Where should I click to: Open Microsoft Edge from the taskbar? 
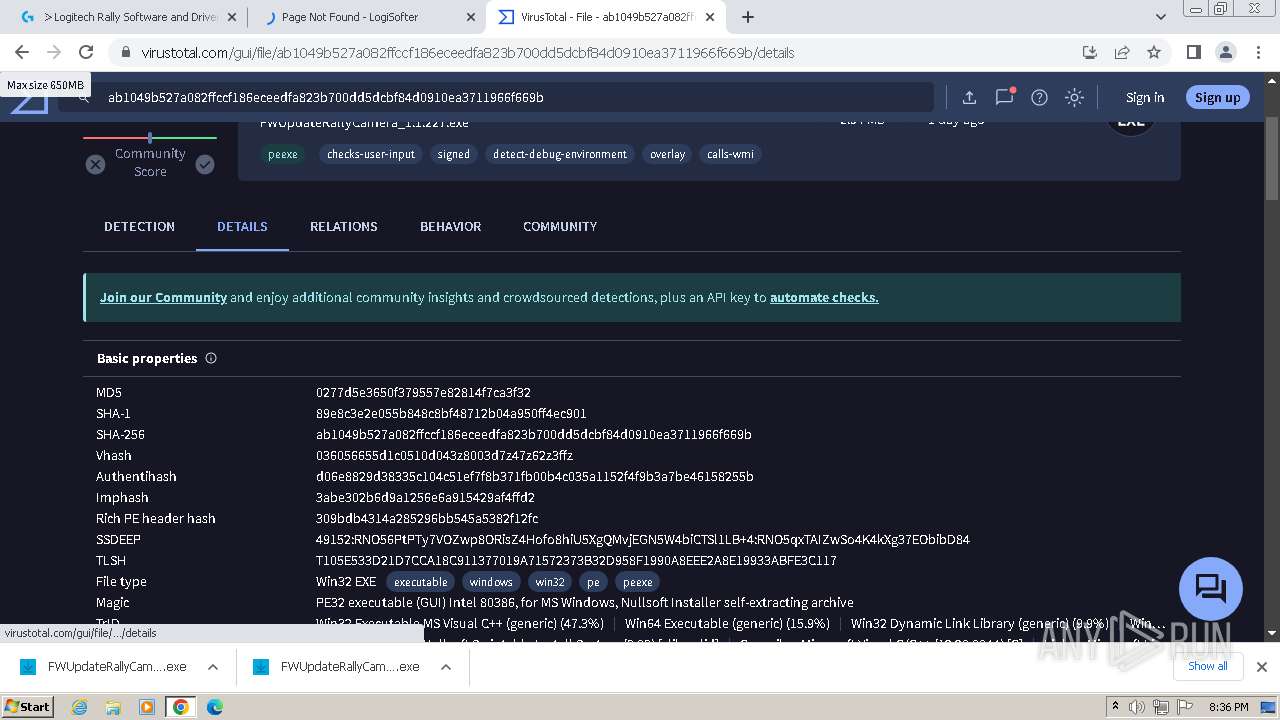click(215, 706)
